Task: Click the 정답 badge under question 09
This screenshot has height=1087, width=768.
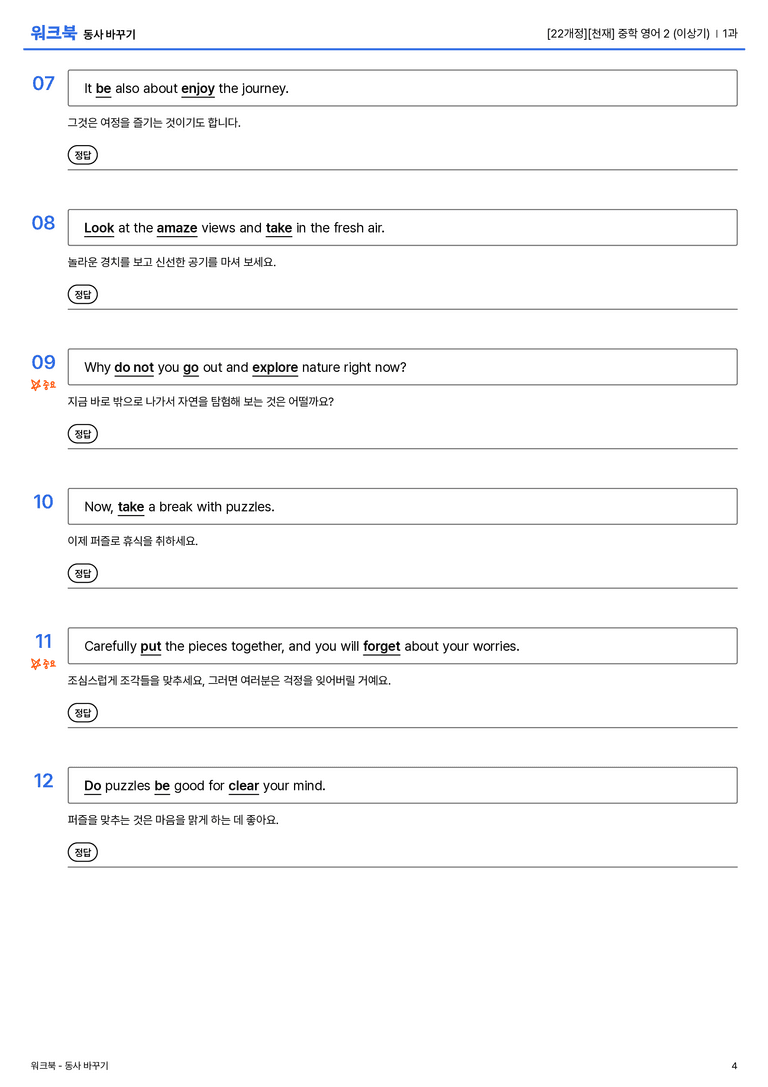Action: click(x=82, y=433)
